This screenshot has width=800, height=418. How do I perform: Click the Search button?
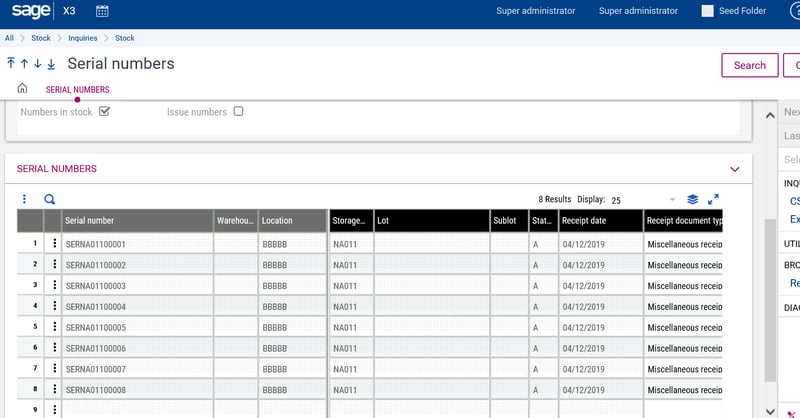[x=749, y=65]
